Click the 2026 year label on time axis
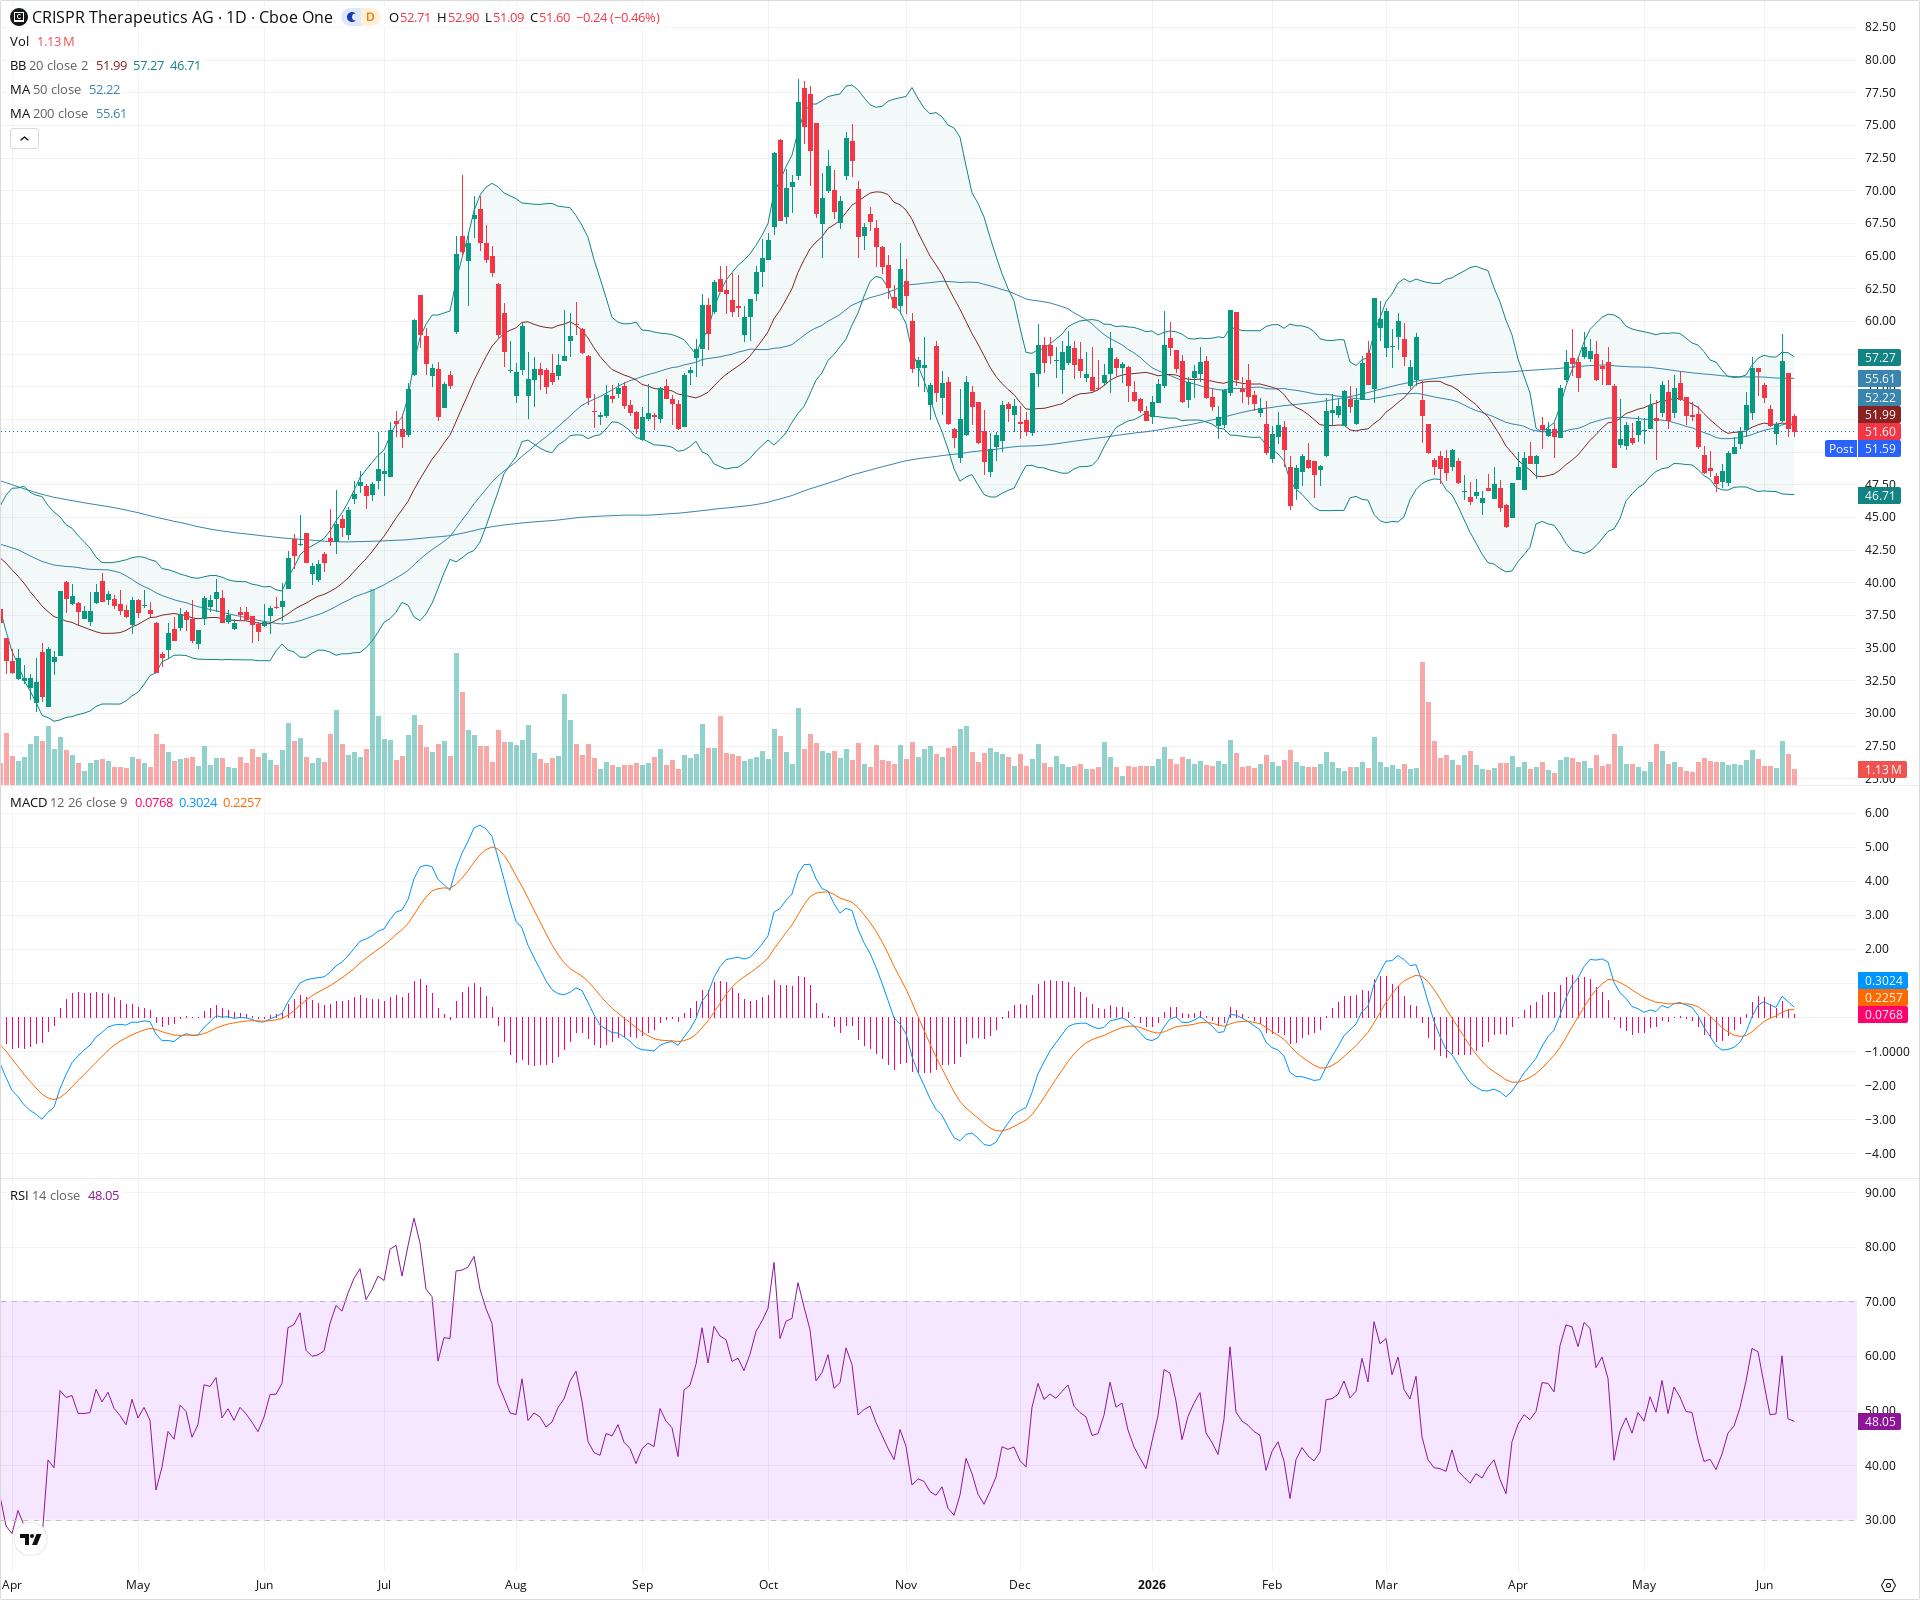The width and height of the screenshot is (1920, 1600). point(1152,1584)
